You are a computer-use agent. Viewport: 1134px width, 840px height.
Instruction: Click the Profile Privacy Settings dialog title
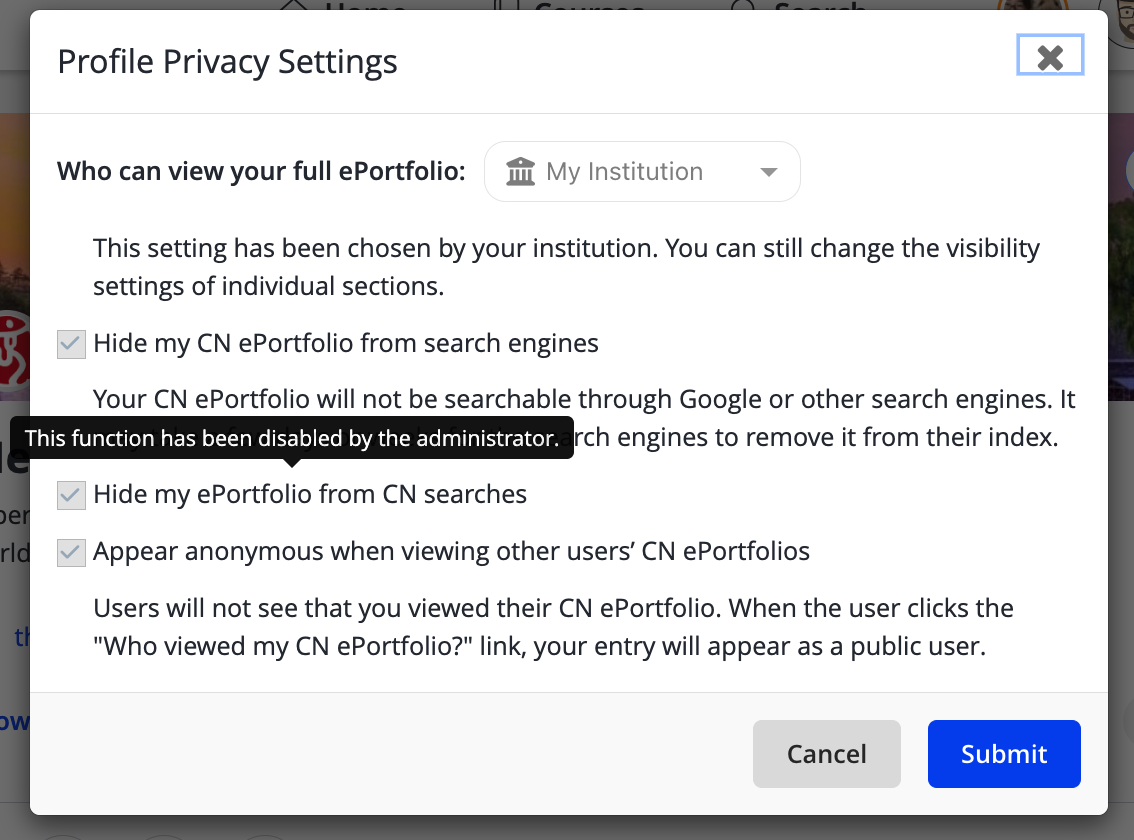point(227,62)
